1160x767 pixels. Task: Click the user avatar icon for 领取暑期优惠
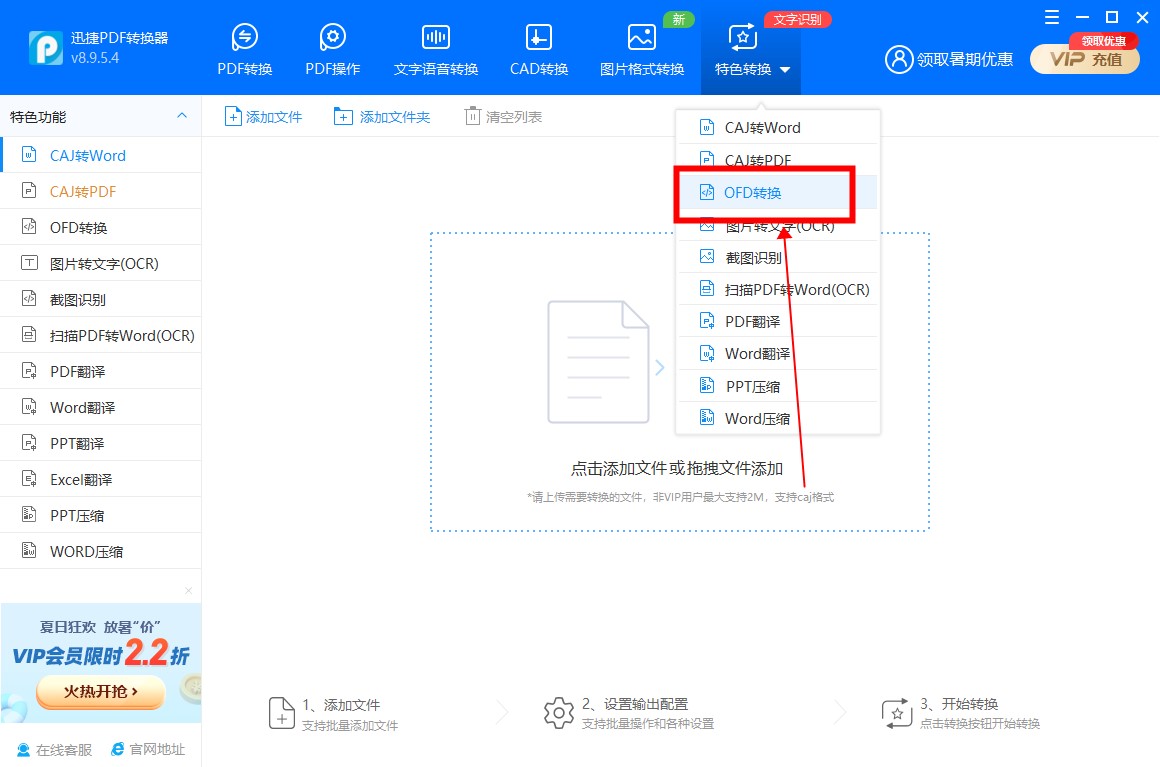[x=899, y=59]
